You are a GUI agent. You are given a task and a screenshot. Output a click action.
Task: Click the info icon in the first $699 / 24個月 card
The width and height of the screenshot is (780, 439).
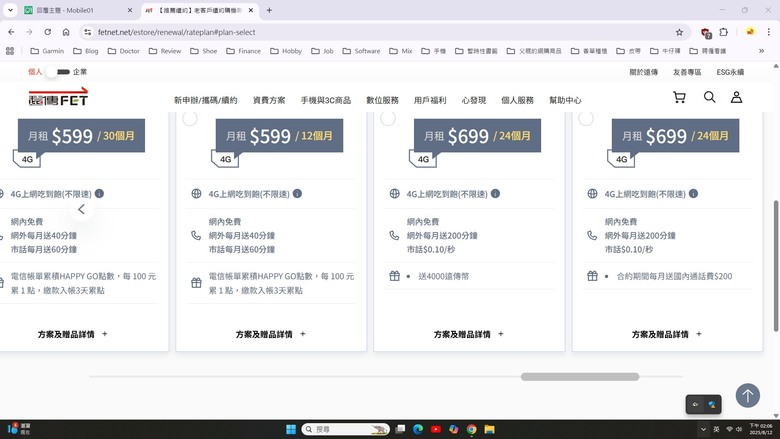coord(495,193)
